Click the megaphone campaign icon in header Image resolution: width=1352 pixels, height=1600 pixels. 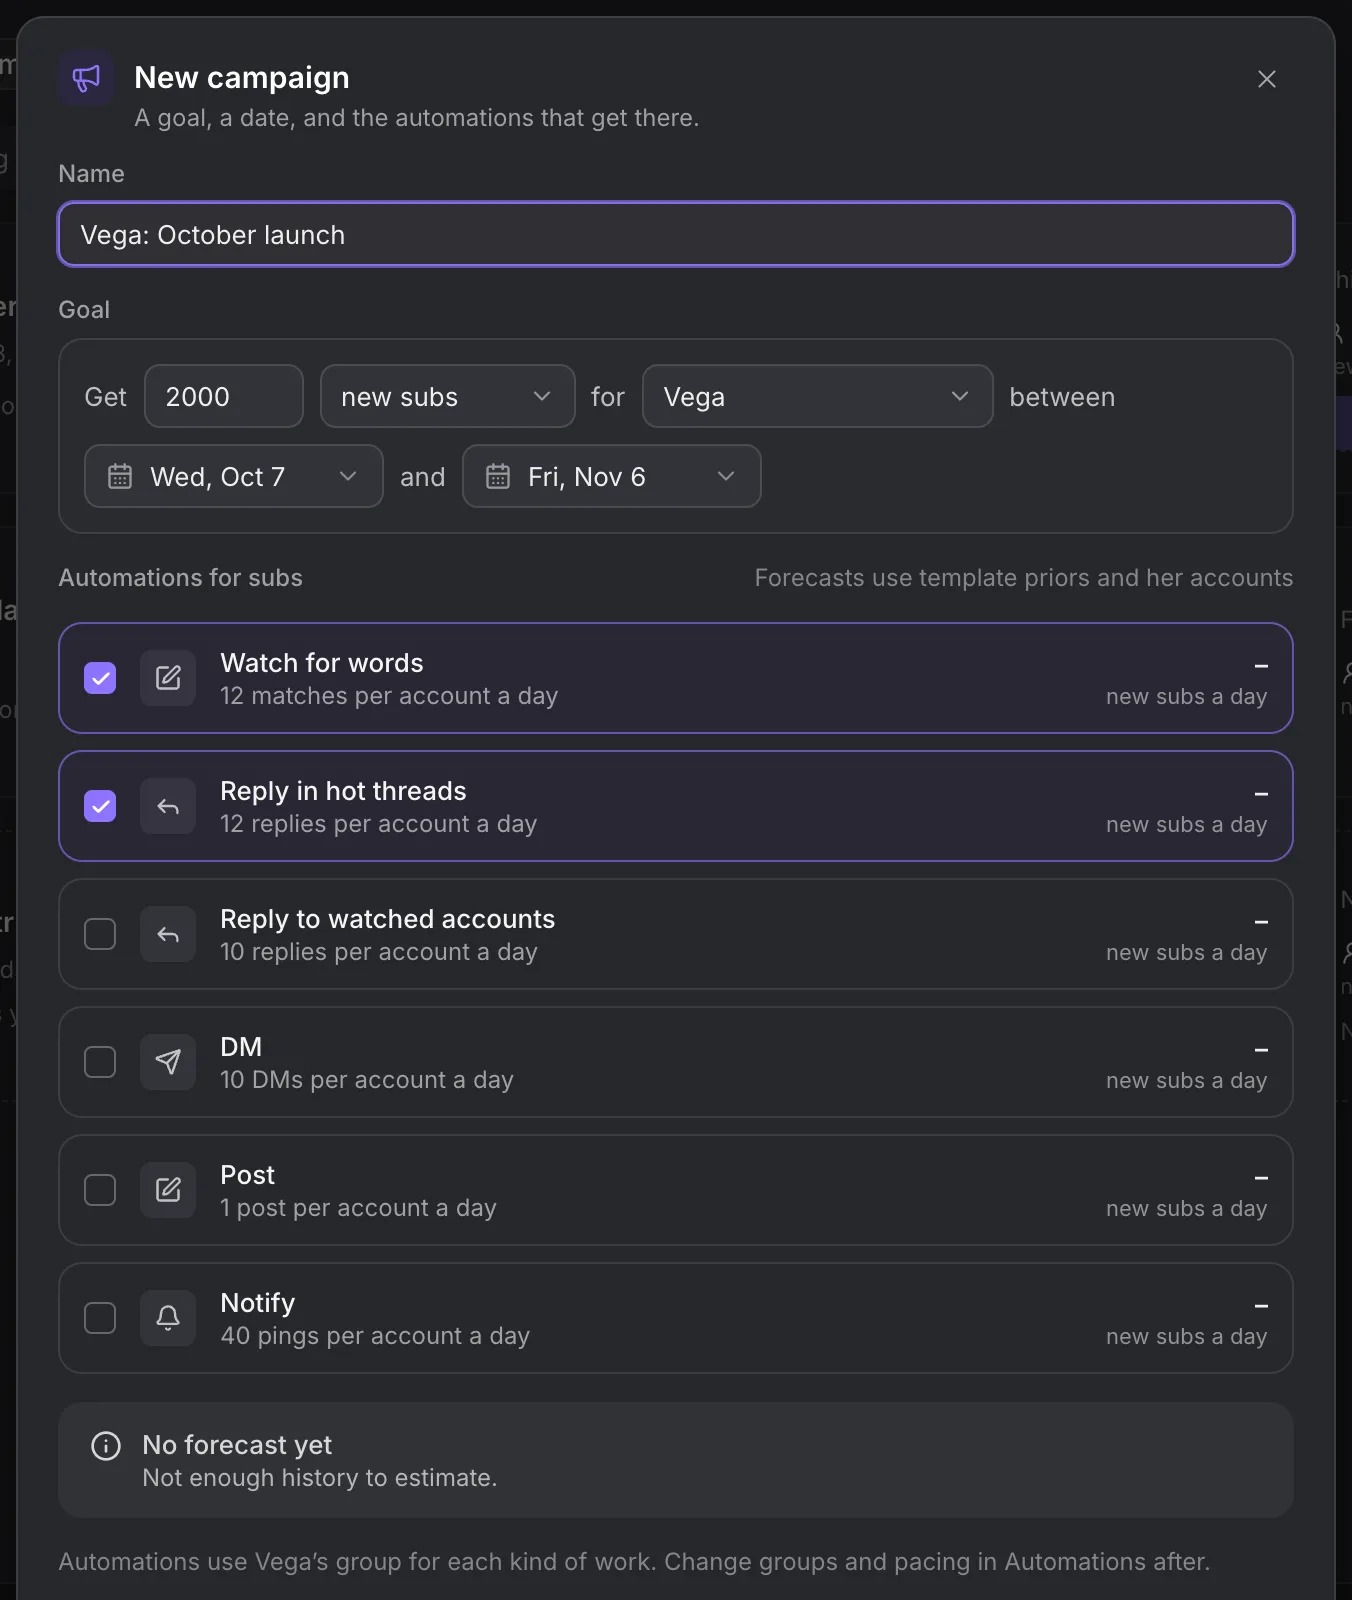click(86, 78)
